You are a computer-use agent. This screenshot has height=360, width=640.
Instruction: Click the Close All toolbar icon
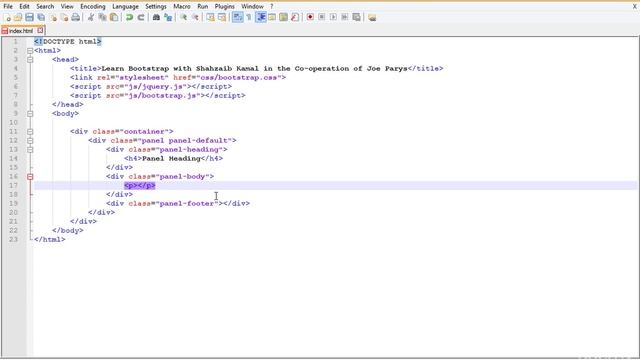[x=64, y=17]
